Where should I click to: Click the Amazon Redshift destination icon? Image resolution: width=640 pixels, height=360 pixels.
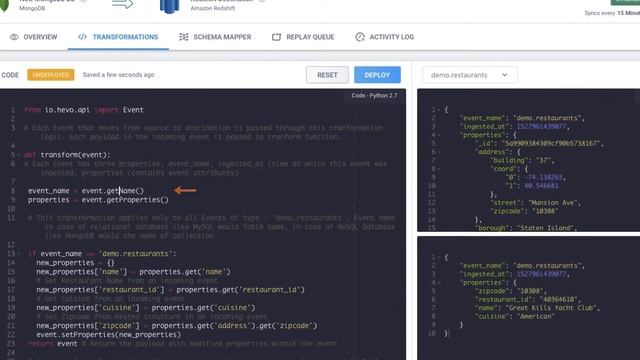tap(169, 6)
